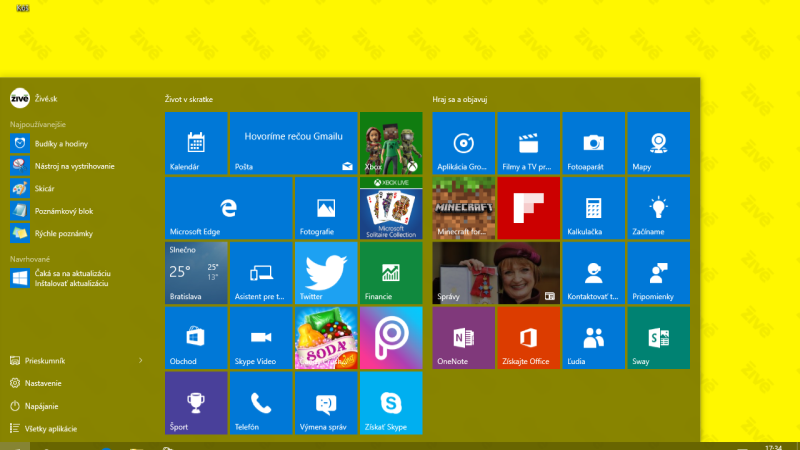Image resolution: width=800 pixels, height=450 pixels.
Task: Launch the OneNote tile
Action: [463, 338]
